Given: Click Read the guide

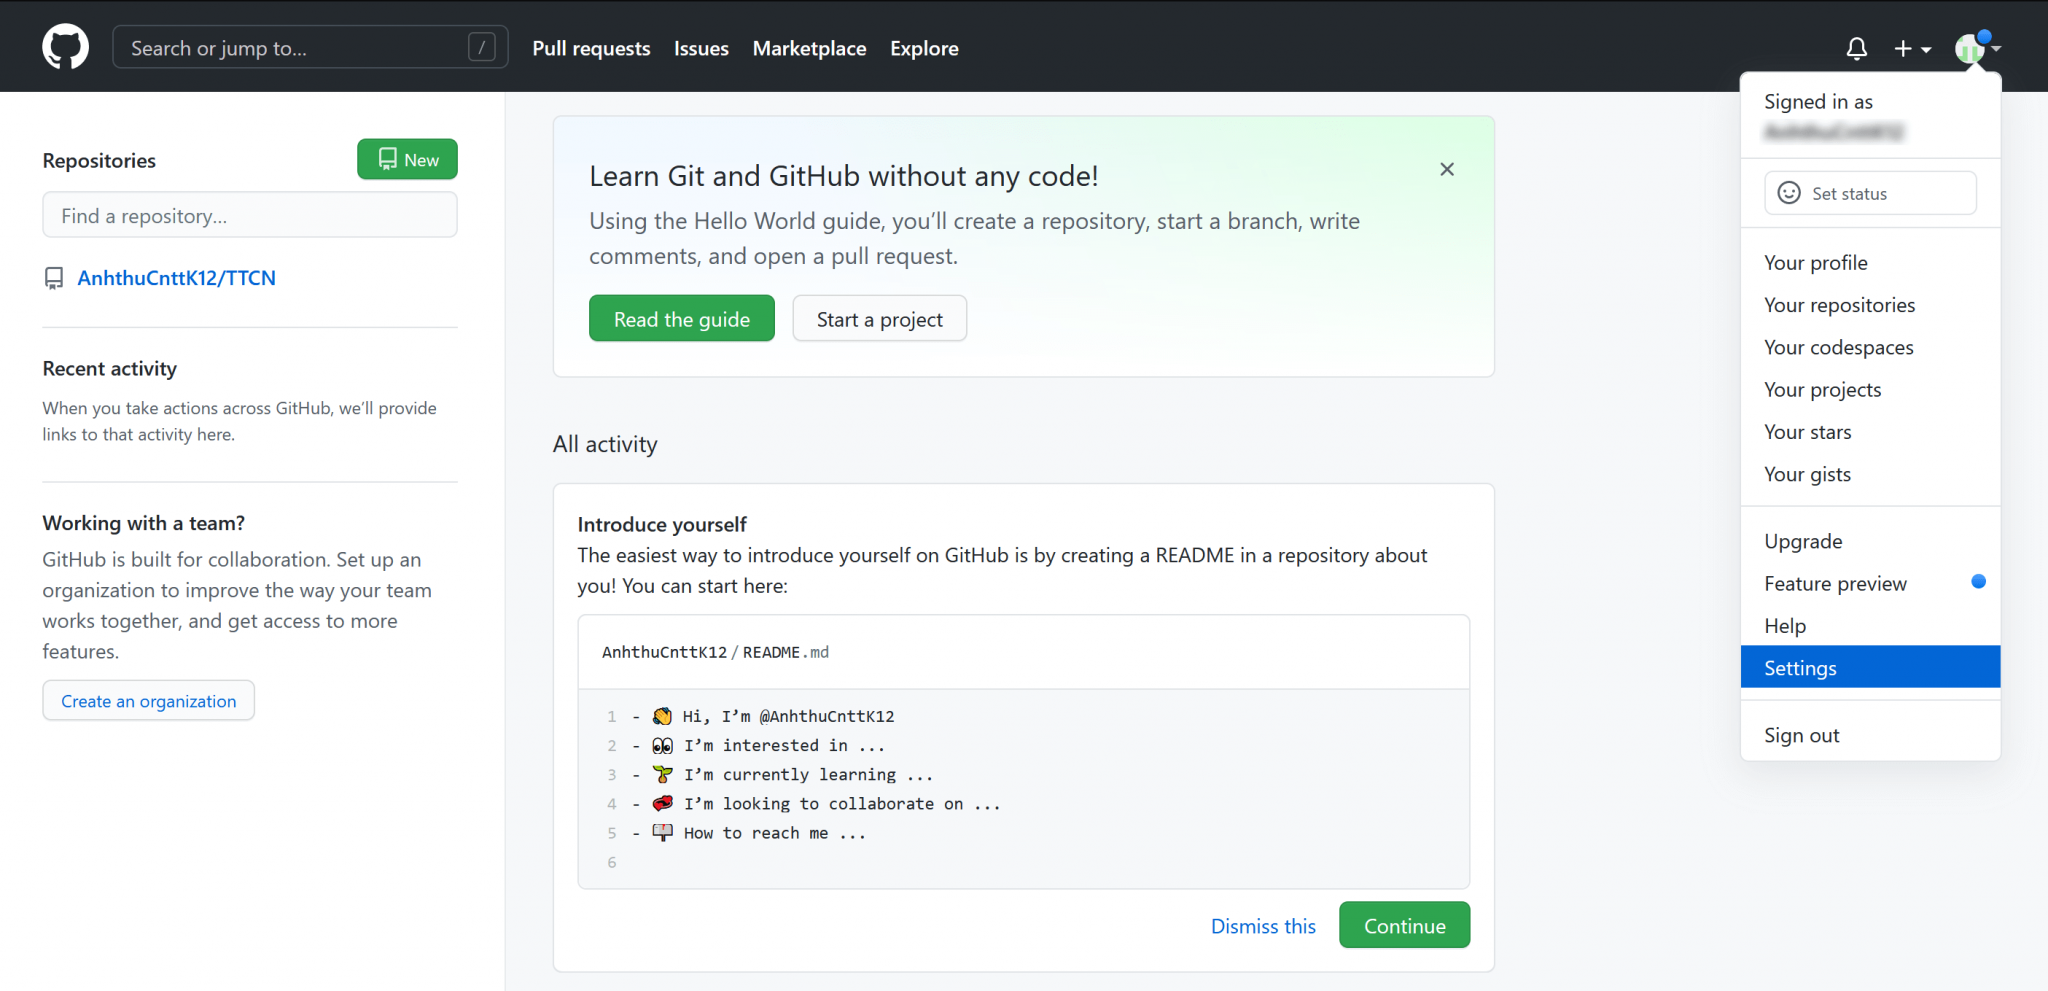Looking at the screenshot, I should pyautogui.click(x=681, y=318).
